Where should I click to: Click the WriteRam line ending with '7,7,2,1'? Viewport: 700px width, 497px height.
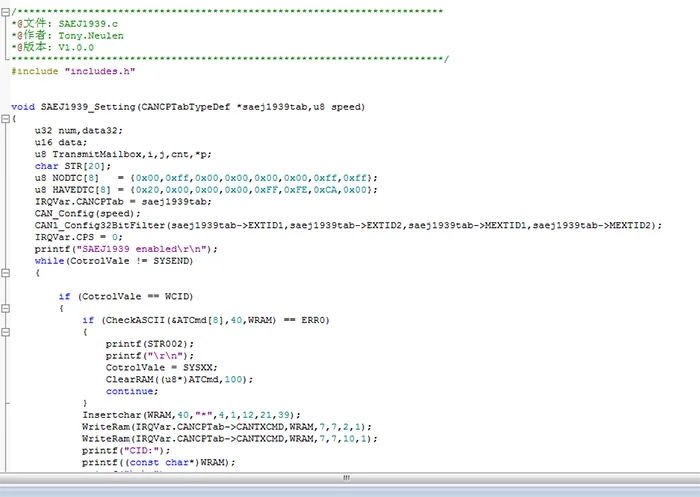(x=227, y=427)
